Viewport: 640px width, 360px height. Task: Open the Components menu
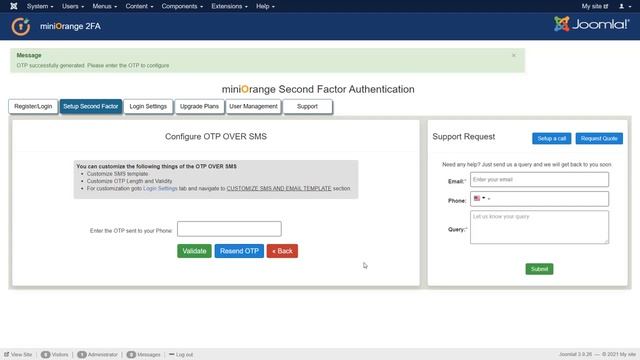click(182, 6)
